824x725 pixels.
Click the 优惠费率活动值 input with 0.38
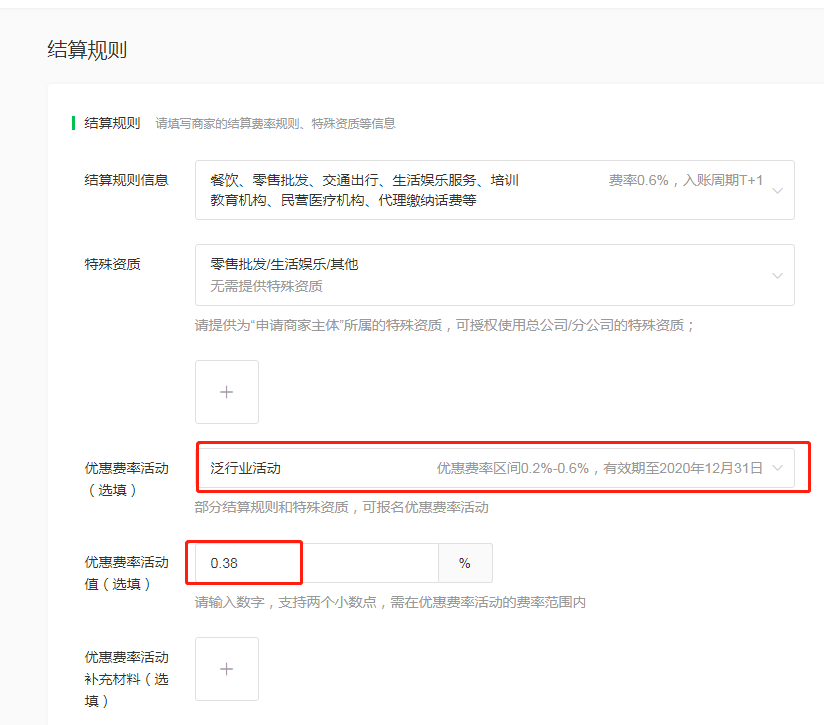pyautogui.click(x=316, y=563)
